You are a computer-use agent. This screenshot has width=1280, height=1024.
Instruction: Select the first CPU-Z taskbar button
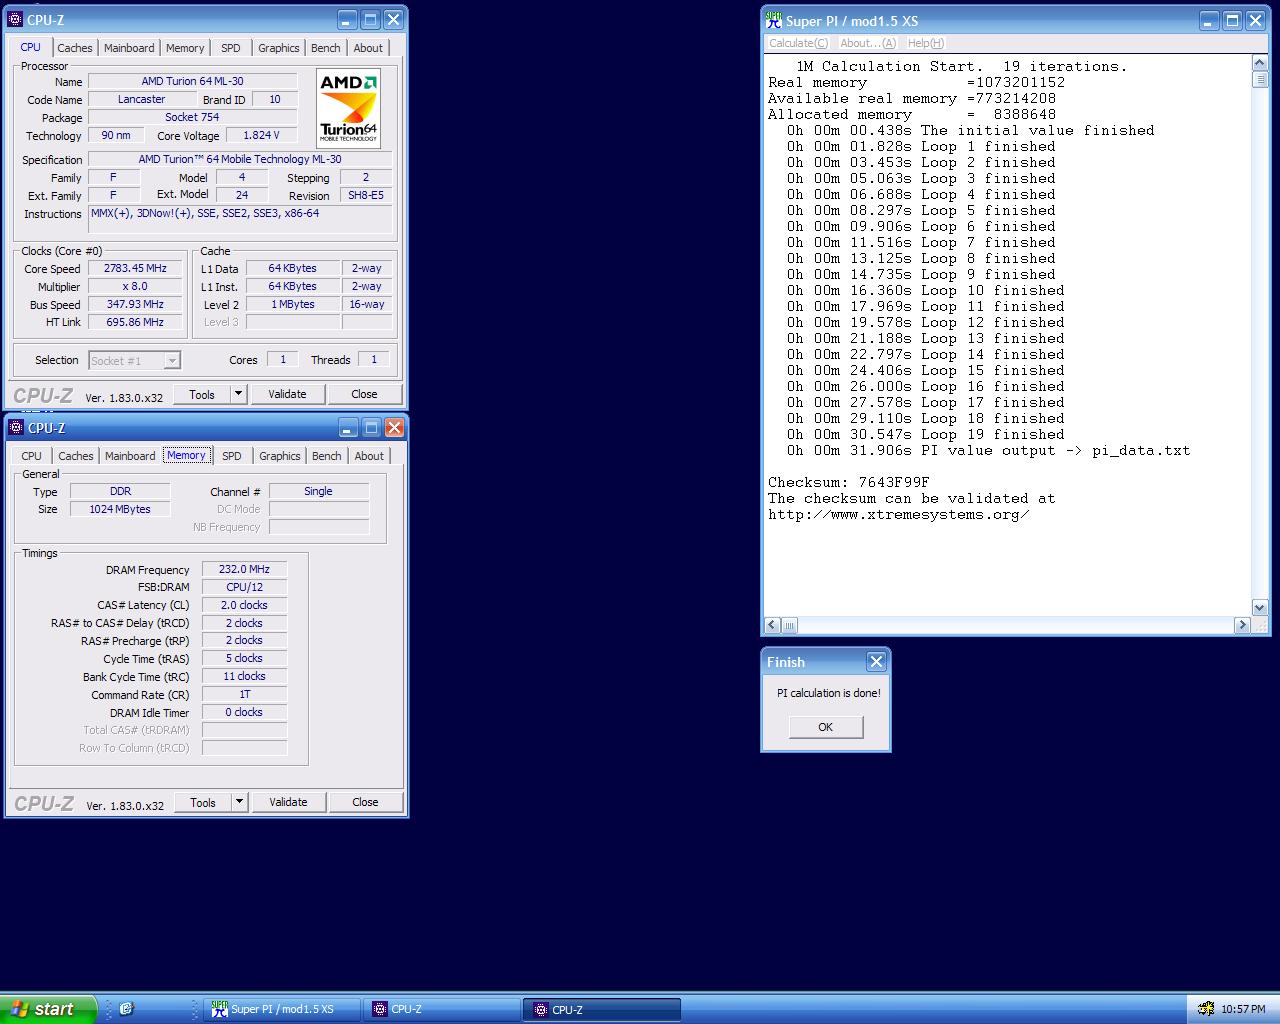coord(441,1009)
